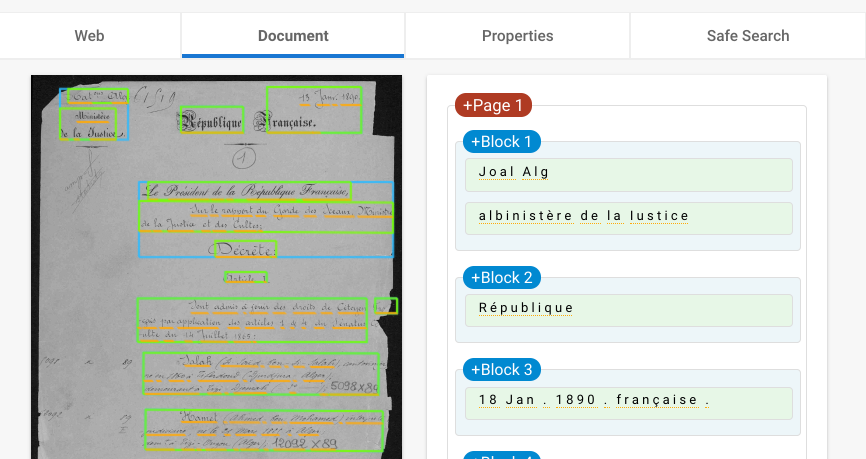Collapse the +Page 1 badge
Screen dimensions: 866x459
tap(493, 105)
